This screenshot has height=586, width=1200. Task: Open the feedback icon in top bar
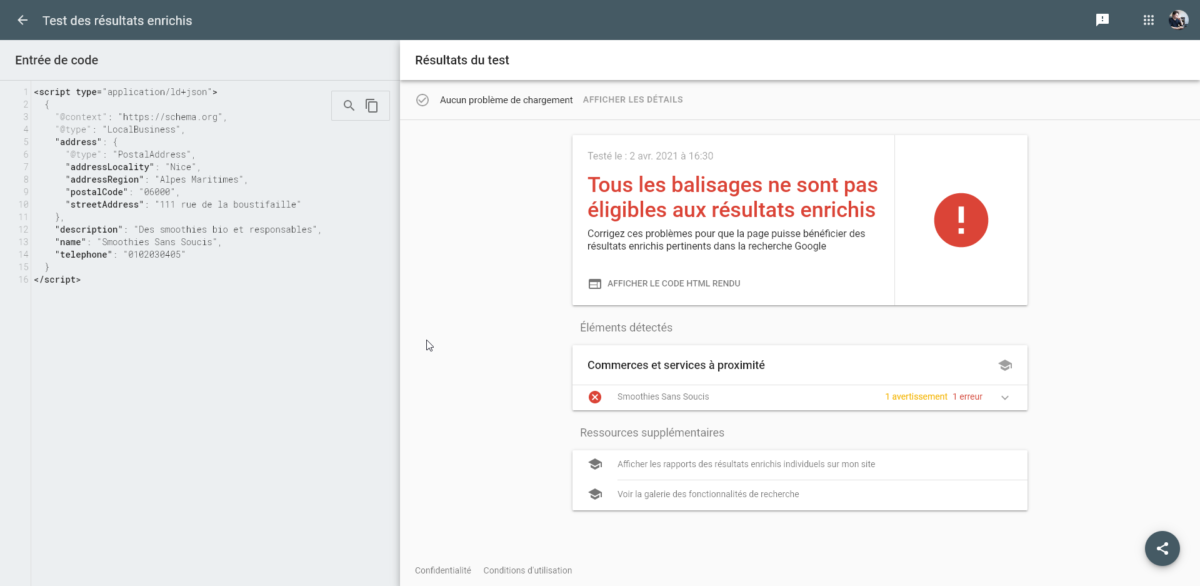tap(1102, 20)
